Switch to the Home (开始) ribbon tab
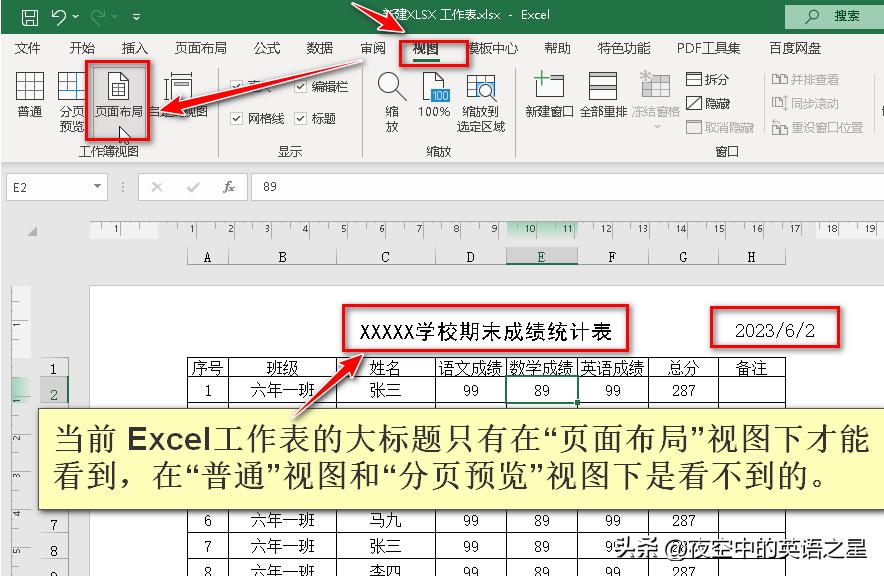This screenshot has height=576, width=884. tap(80, 47)
